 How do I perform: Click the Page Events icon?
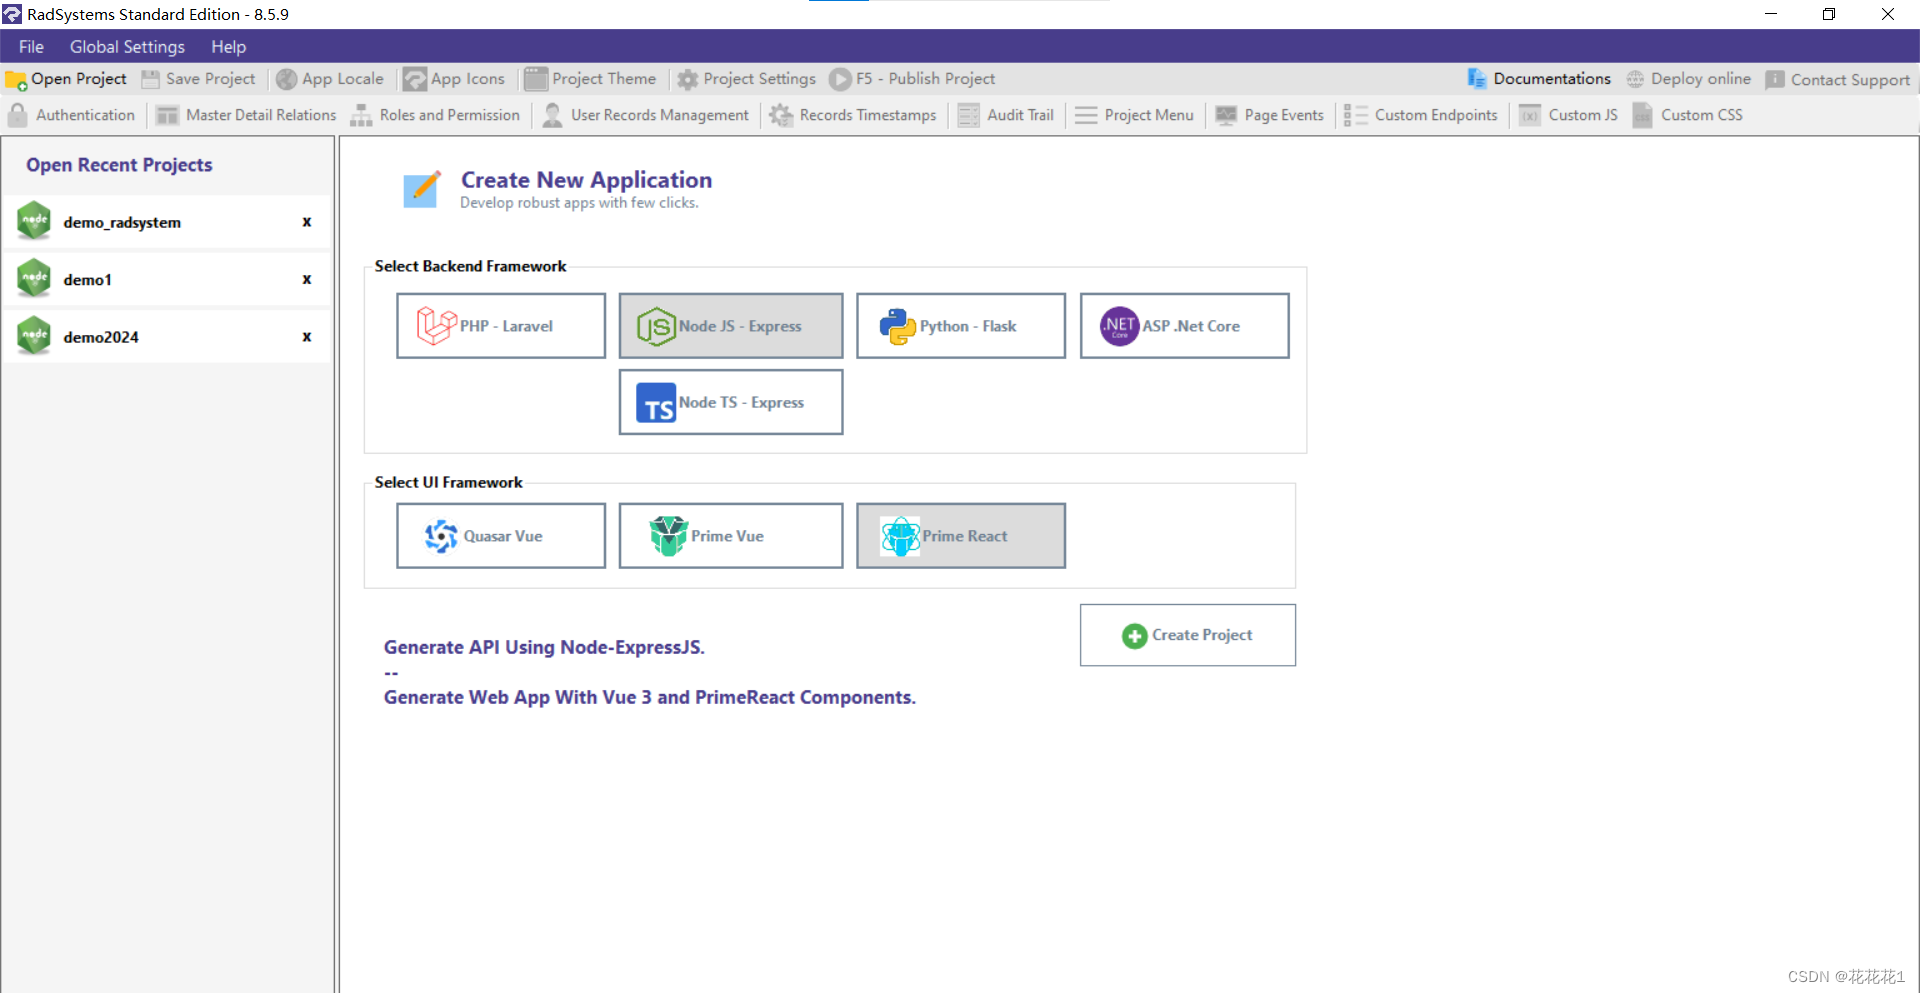tap(1226, 116)
